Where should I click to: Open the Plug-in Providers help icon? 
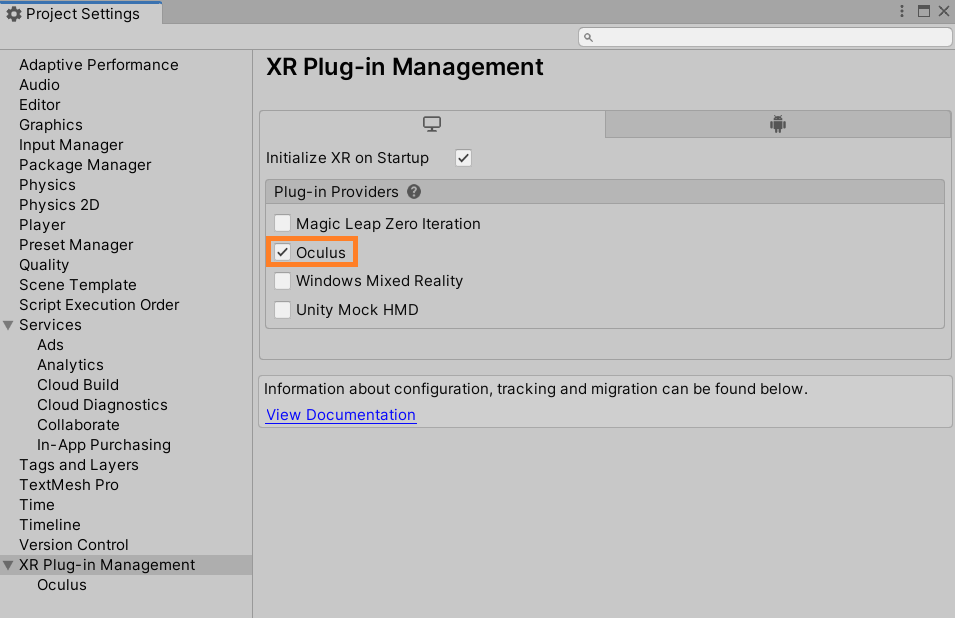tap(414, 192)
